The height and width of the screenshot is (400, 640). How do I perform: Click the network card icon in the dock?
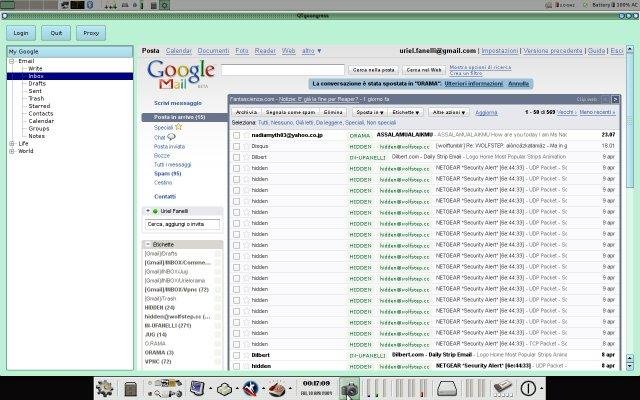pos(503,389)
